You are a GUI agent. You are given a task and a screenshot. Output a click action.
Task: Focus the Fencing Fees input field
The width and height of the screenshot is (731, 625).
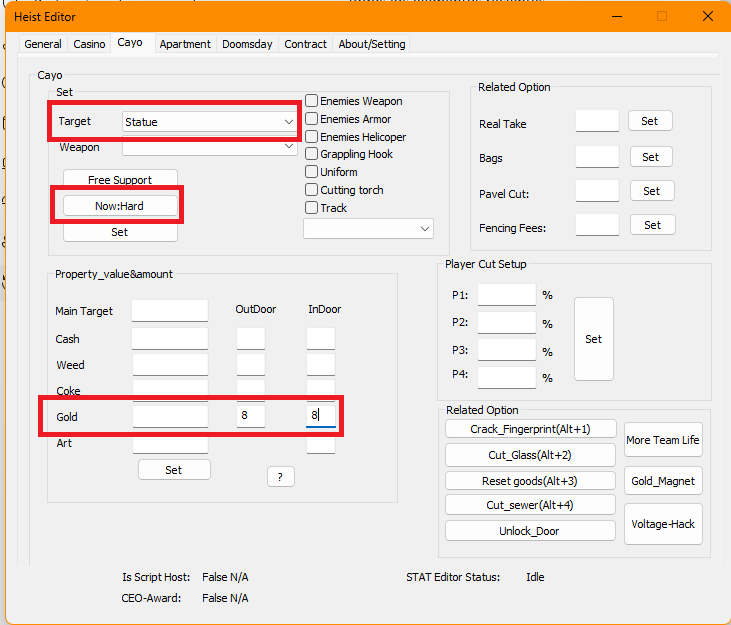[597, 225]
